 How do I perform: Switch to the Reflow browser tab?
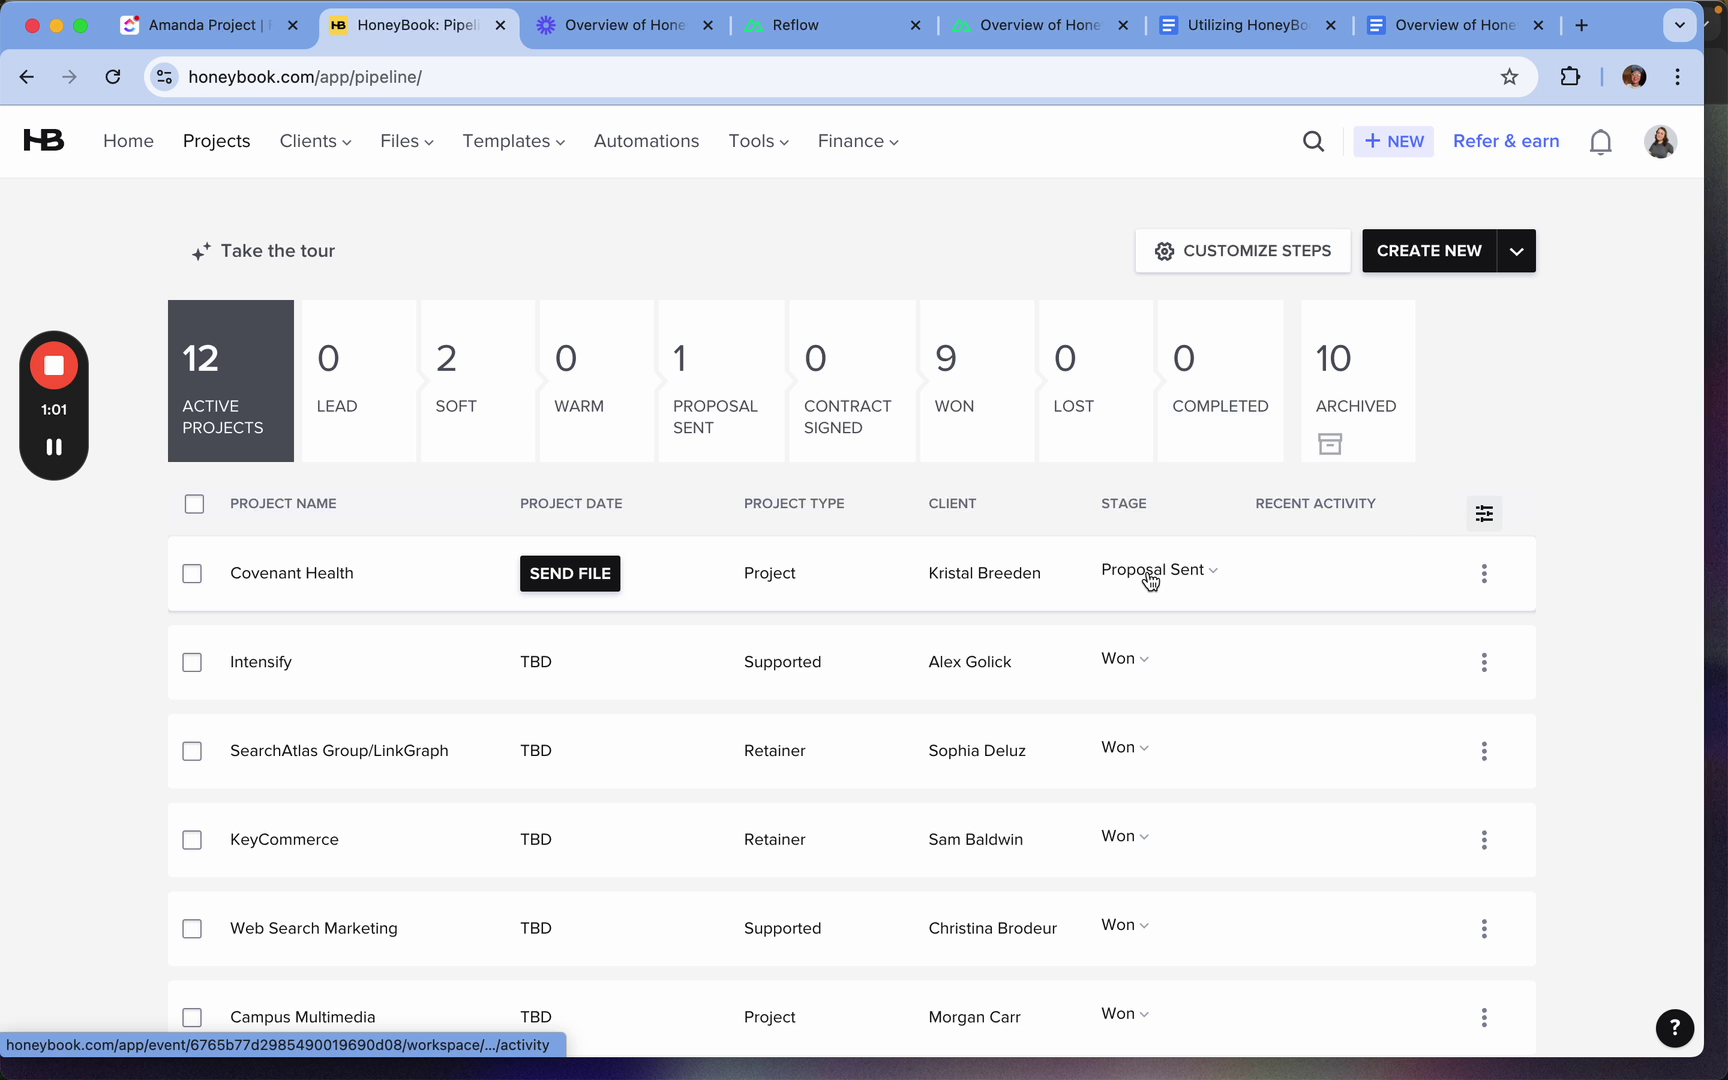pos(795,25)
